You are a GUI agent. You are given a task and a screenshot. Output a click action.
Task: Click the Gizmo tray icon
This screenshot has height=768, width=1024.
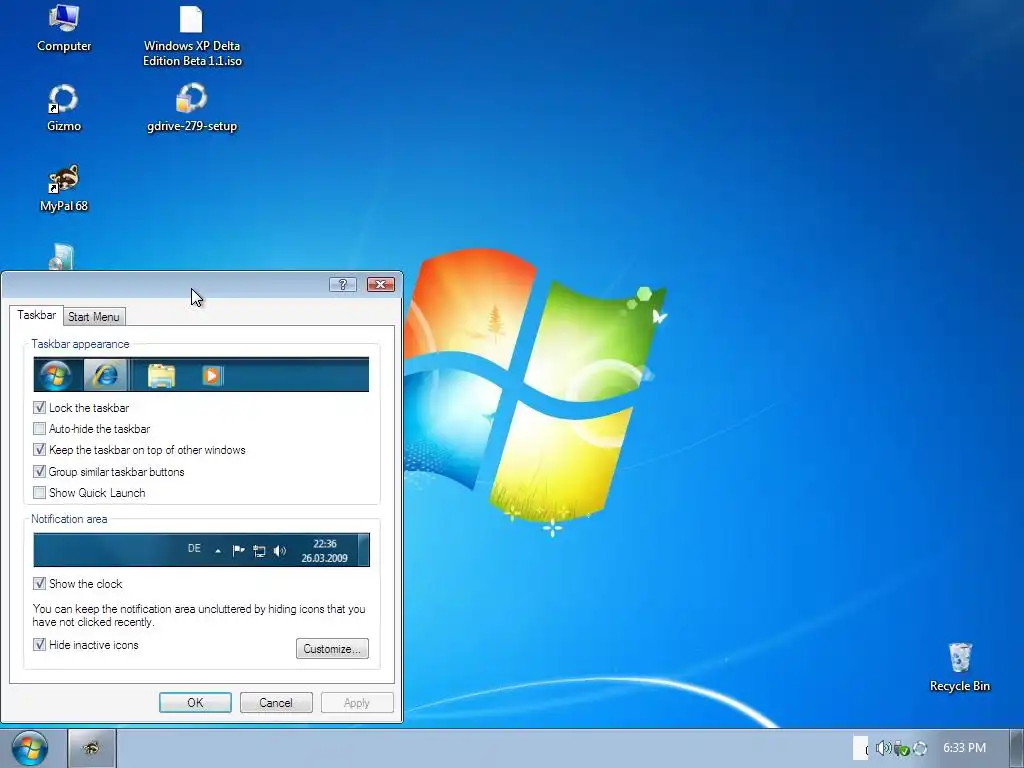(x=920, y=748)
